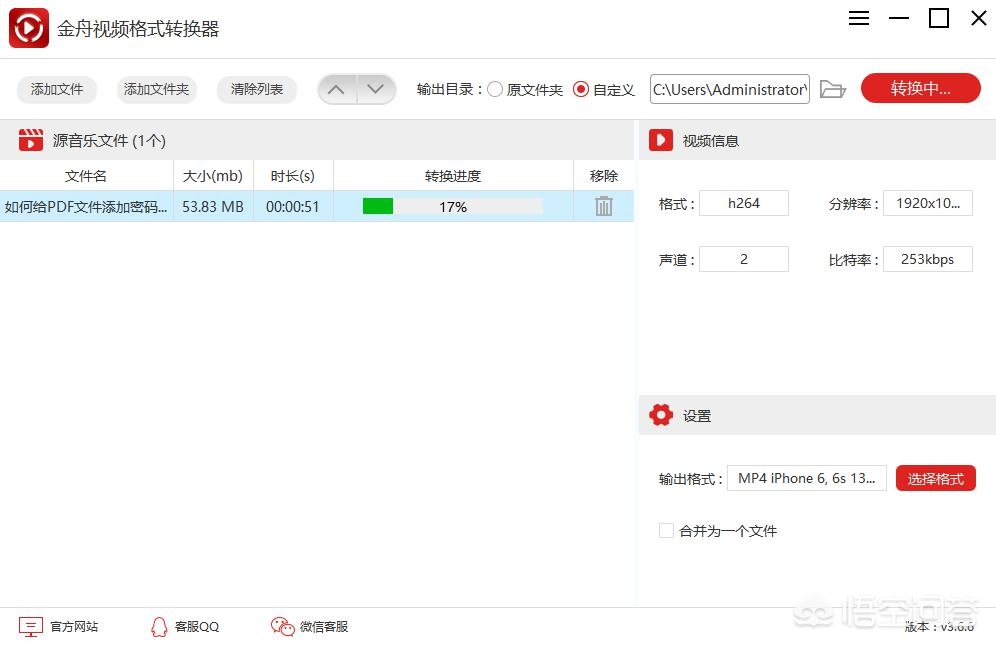Open the 官方网站 link
The height and width of the screenshot is (646, 996).
pyautogui.click(x=74, y=627)
